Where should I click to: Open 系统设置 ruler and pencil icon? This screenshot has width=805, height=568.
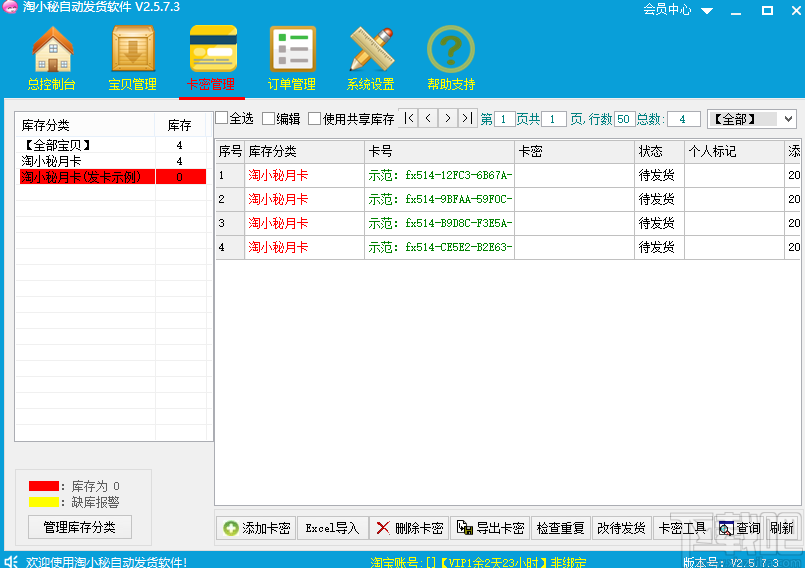point(372,49)
